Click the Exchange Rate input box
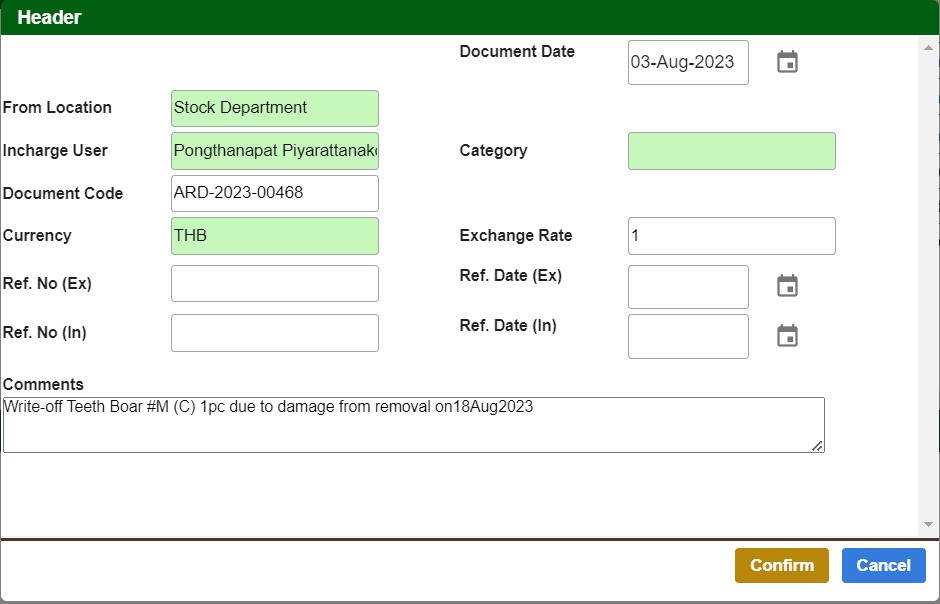 pyautogui.click(x=731, y=236)
